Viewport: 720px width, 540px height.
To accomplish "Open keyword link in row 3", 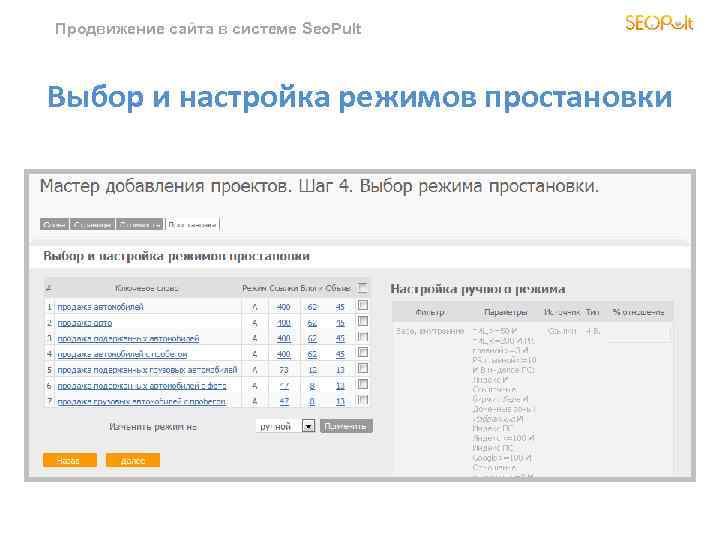I will (128, 338).
